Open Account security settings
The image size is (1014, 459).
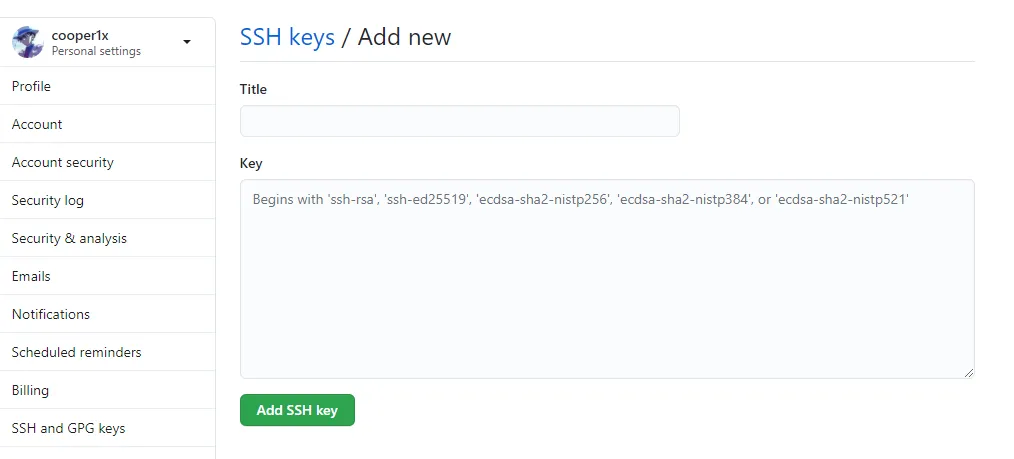pos(63,162)
